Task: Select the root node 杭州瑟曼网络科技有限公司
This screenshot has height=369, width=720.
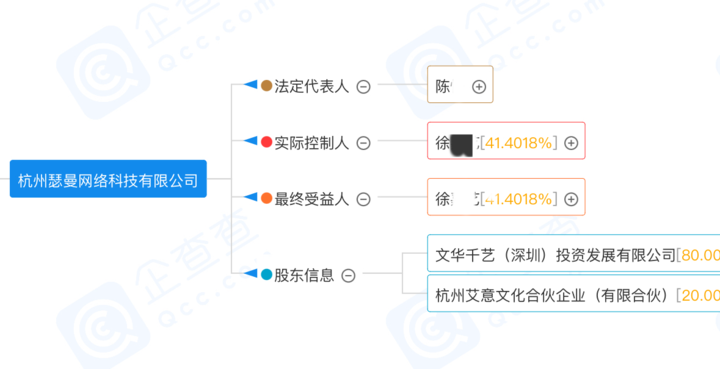Action: (x=108, y=179)
